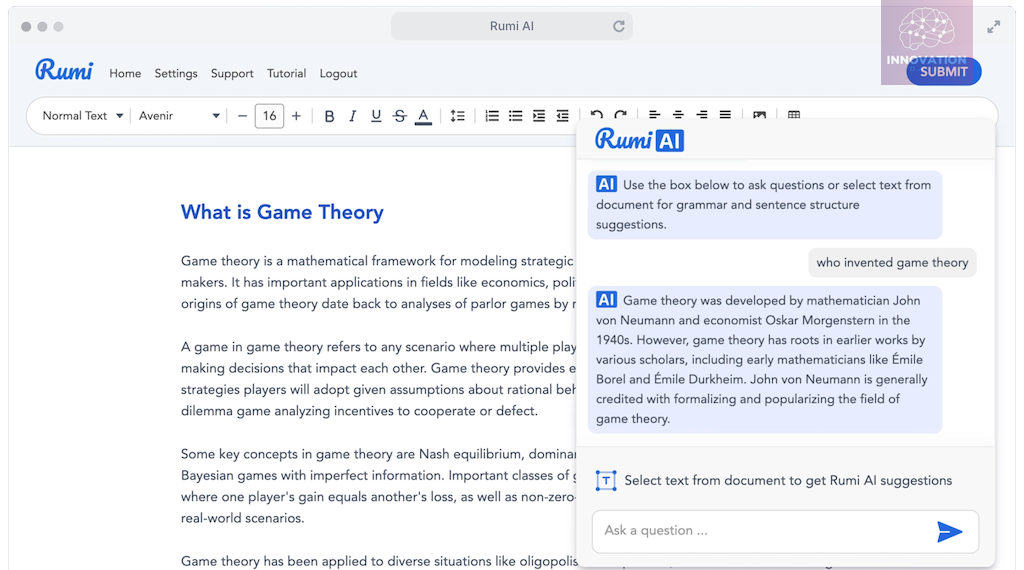1024x570 pixels.
Task: Click the 'What is Game Theory' heading
Action: [x=282, y=212]
